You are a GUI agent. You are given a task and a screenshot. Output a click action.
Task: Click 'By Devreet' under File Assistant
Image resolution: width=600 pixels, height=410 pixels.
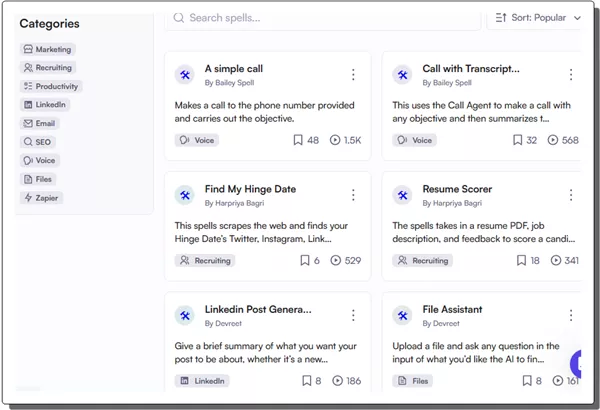coord(441,323)
